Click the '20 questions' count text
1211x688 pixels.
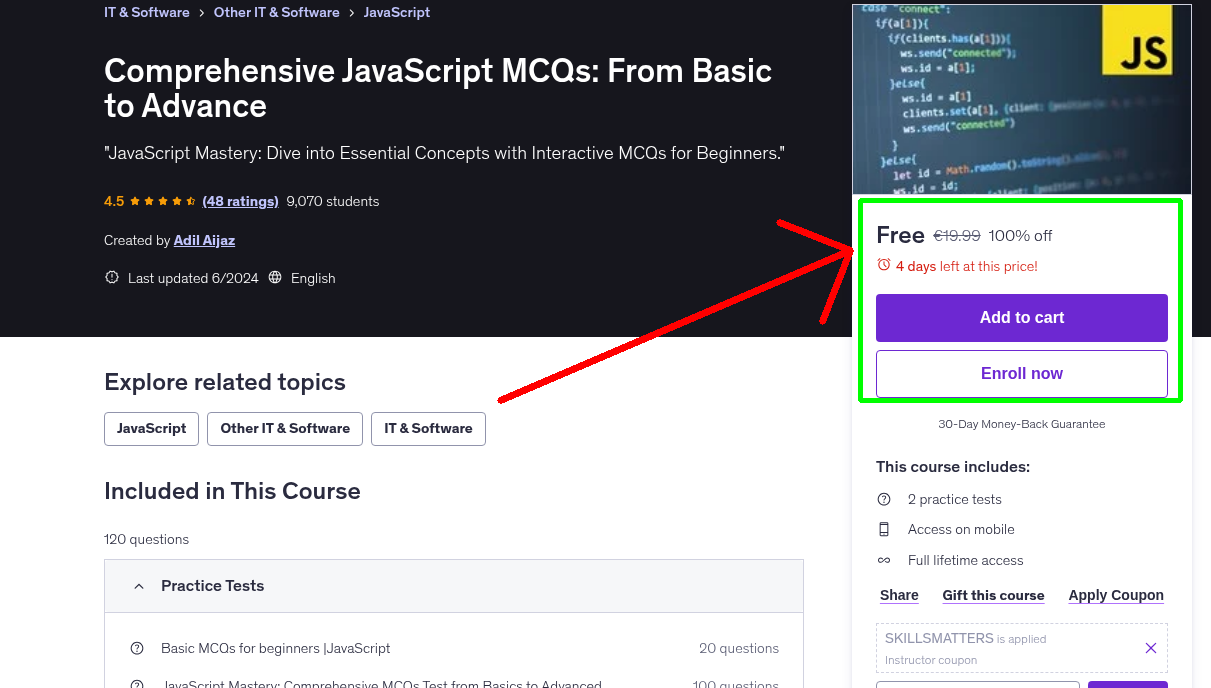tap(739, 648)
